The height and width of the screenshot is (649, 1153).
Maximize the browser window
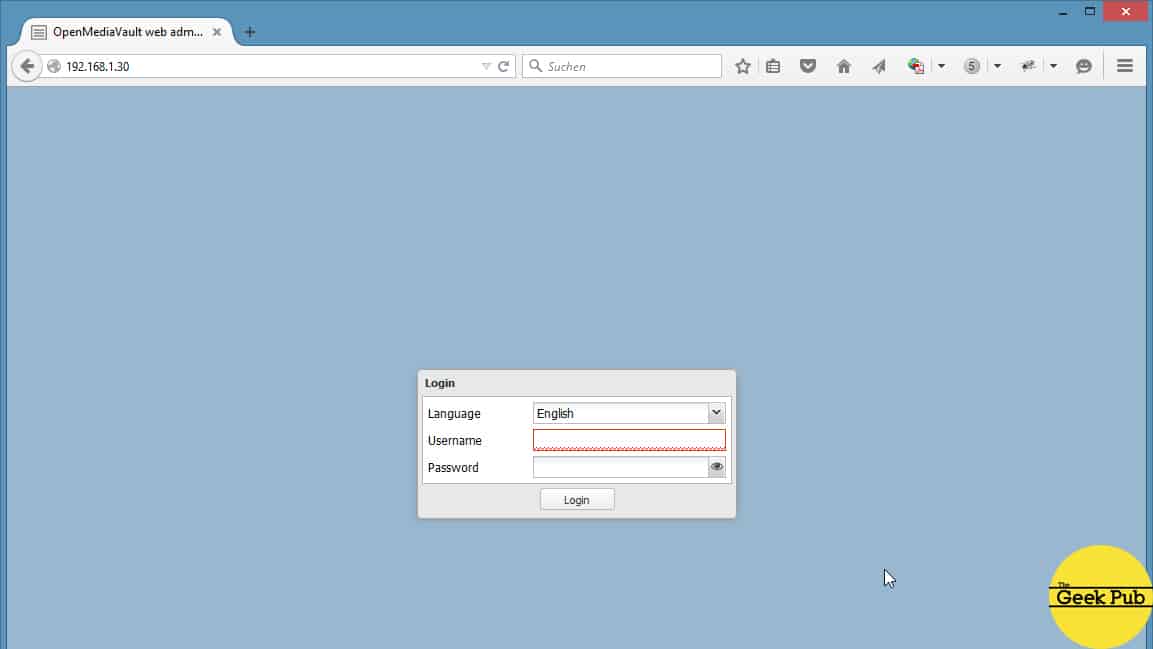[1090, 12]
